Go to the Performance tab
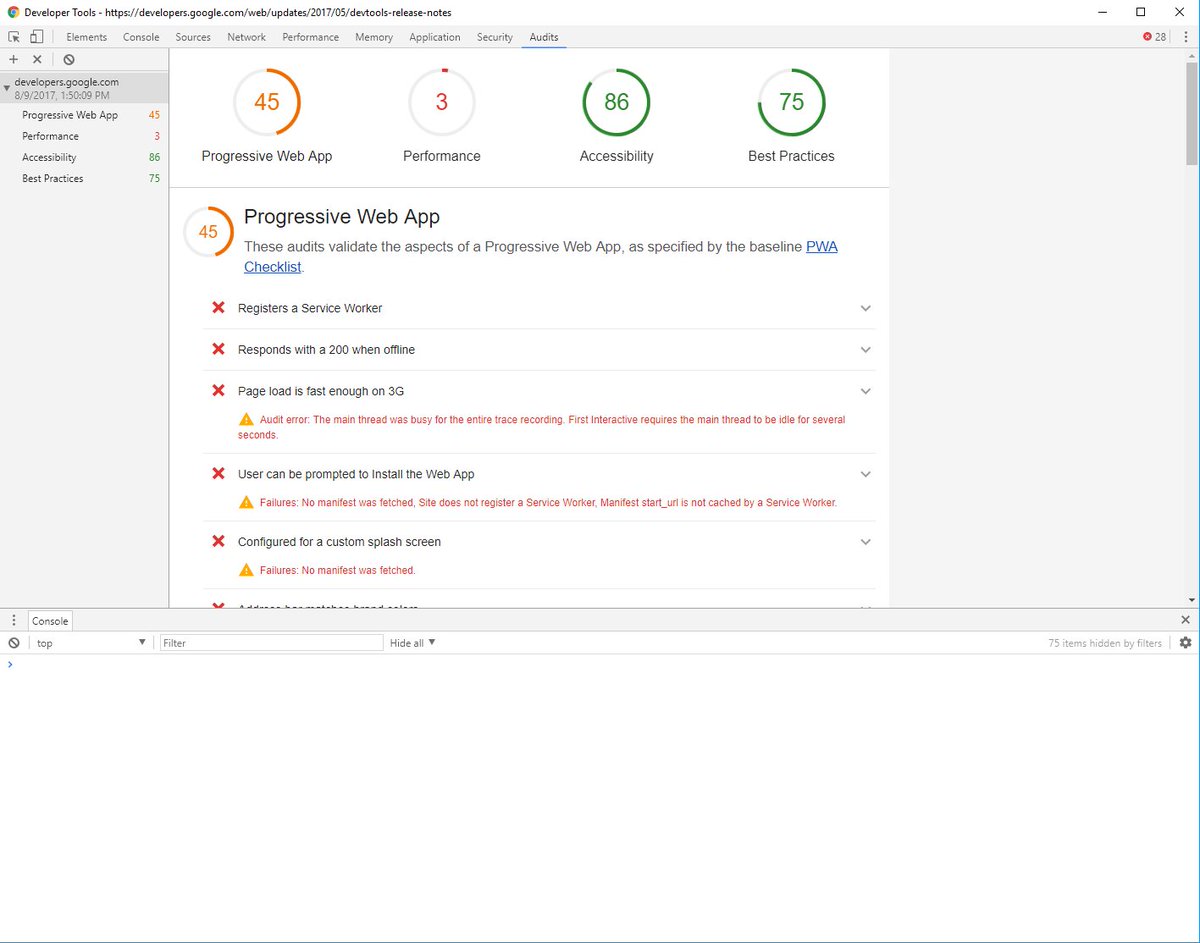 (x=310, y=37)
